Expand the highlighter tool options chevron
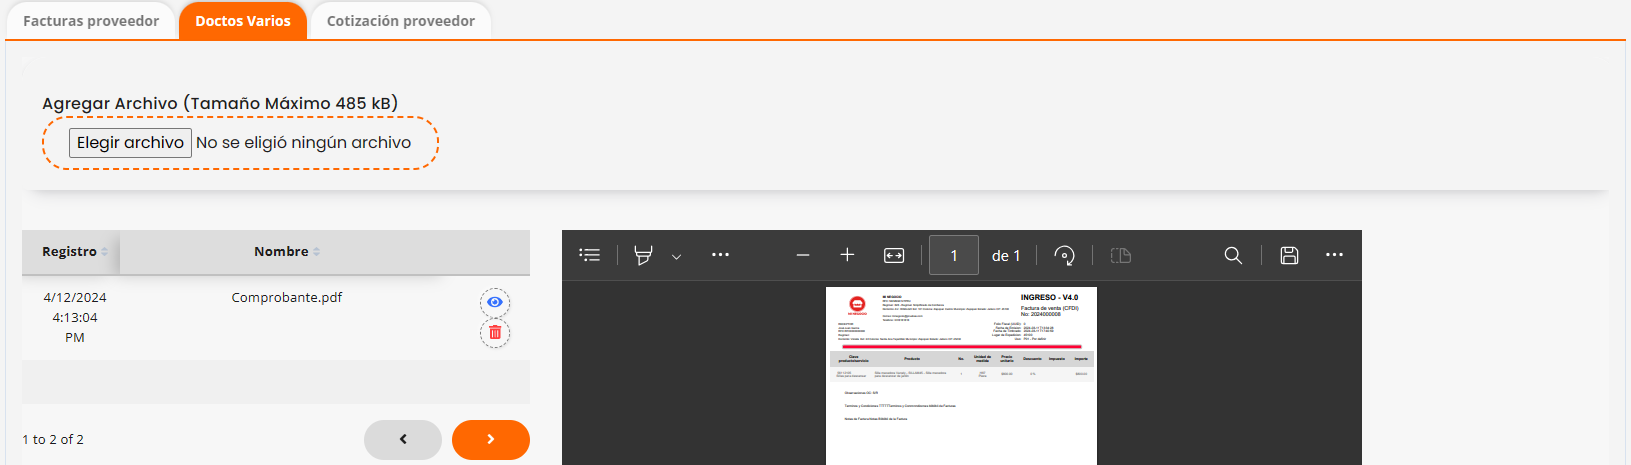Viewport: 1631px width, 465px height. coord(676,256)
